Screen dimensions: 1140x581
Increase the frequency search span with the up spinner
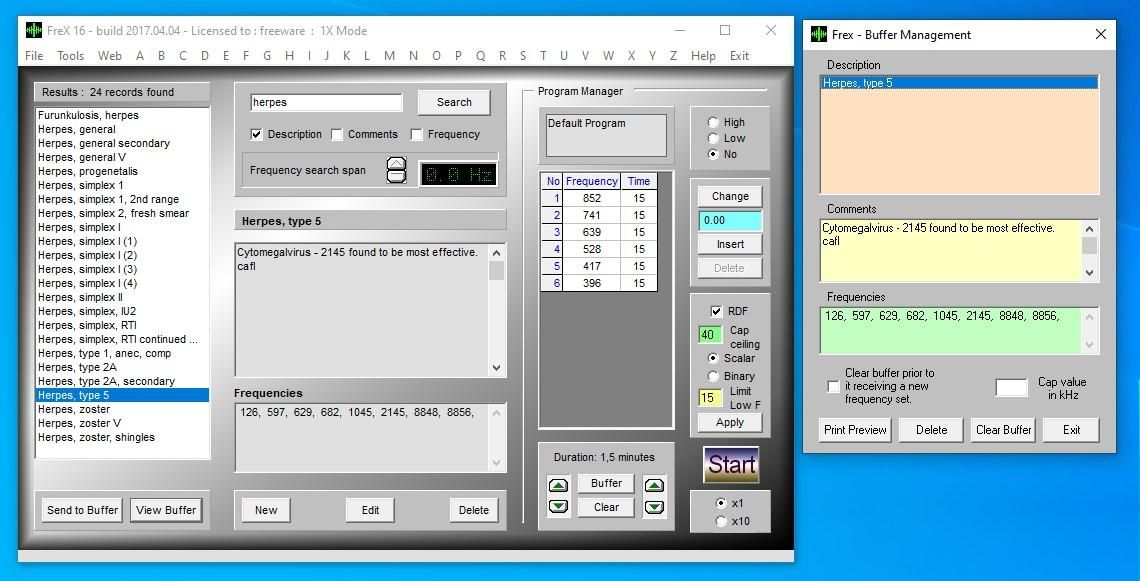(396, 163)
